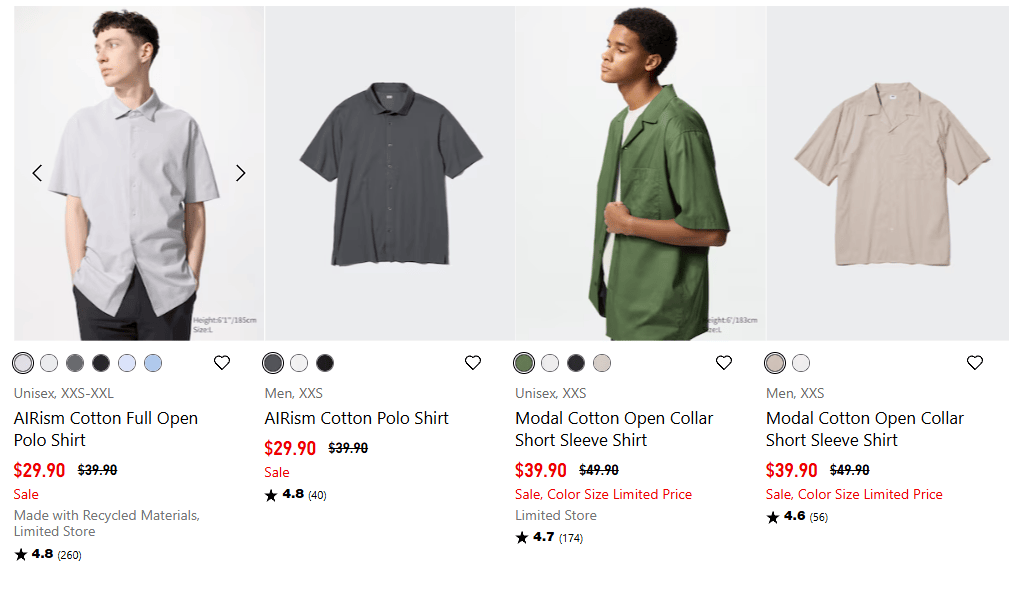The width and height of the screenshot is (1009, 610).
Task: Select the black swatch on the Full Open Polo
Action: (x=101, y=363)
